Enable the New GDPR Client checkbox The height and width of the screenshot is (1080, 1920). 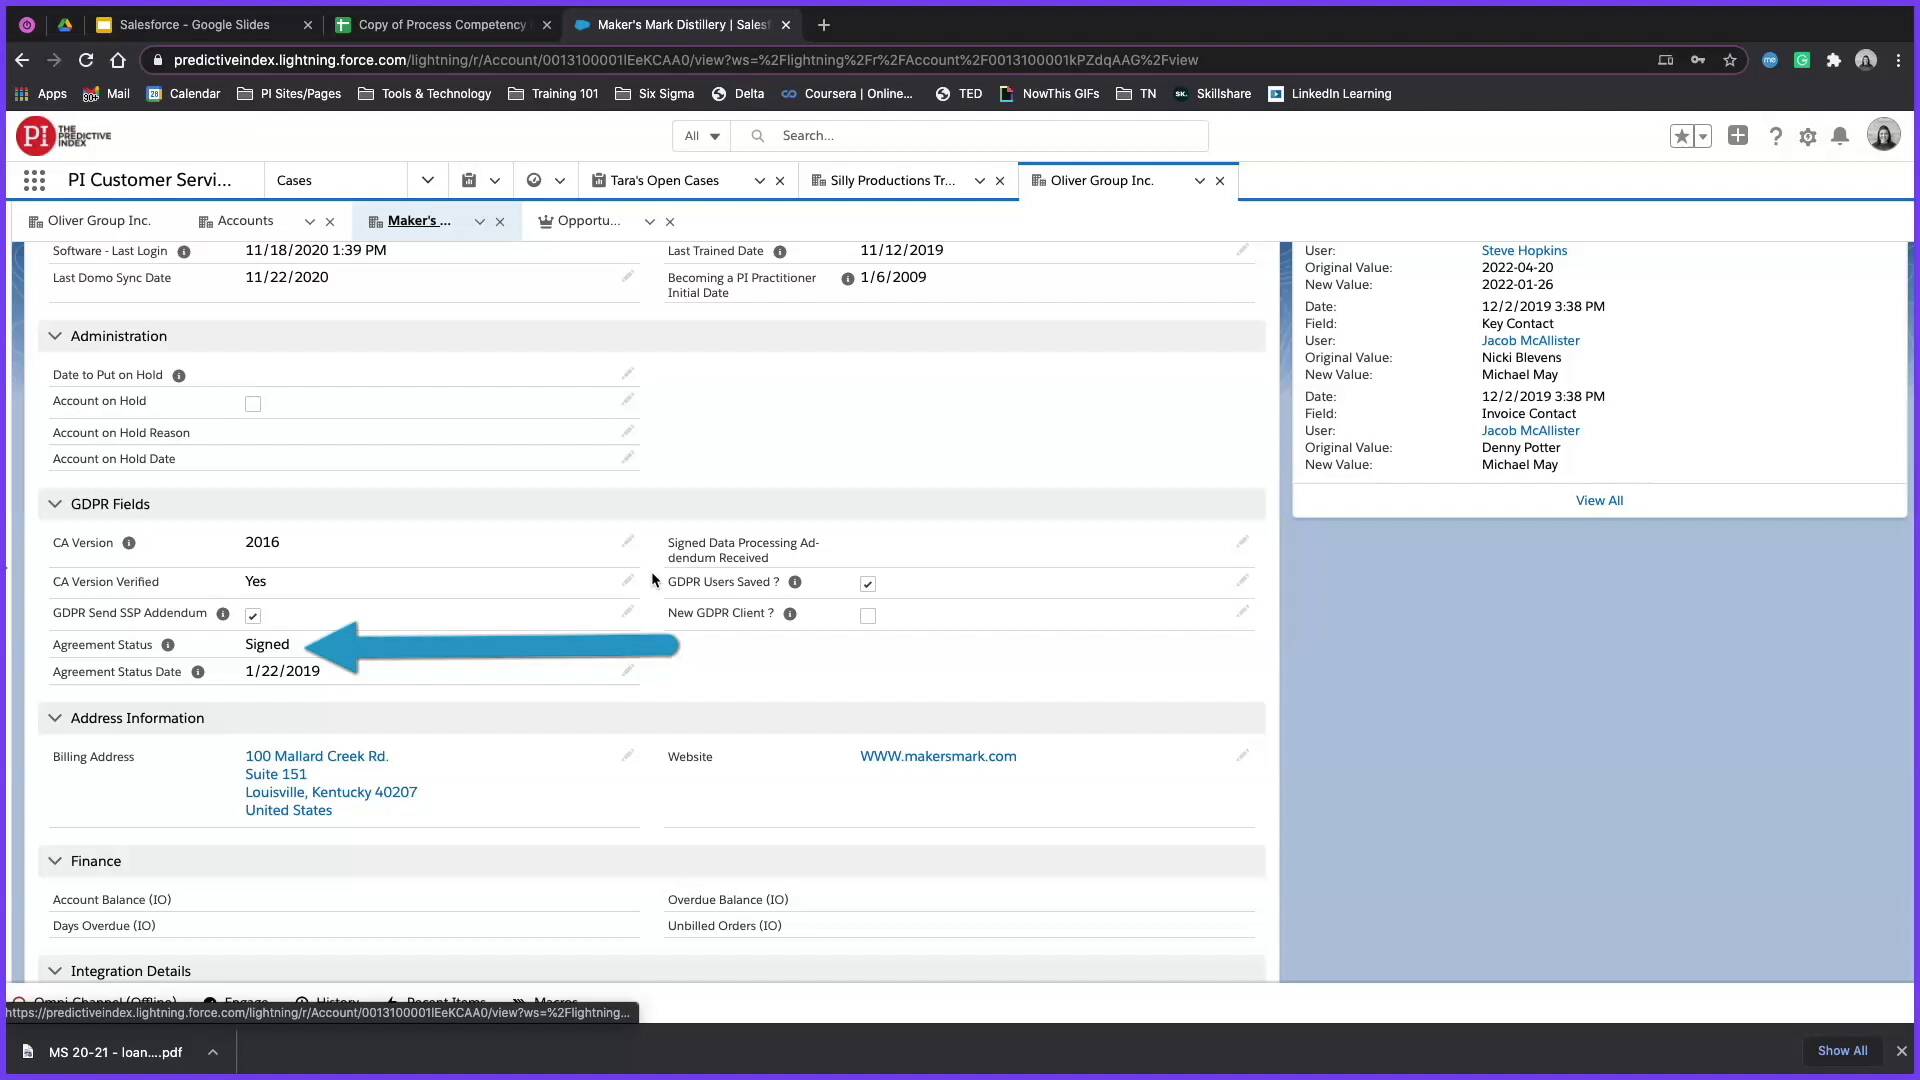tap(867, 616)
